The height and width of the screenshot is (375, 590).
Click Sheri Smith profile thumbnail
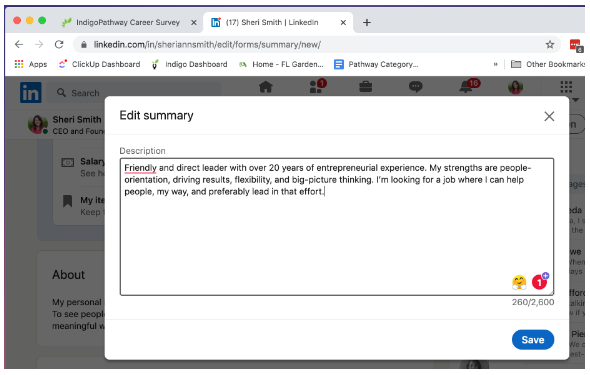[x=38, y=124]
